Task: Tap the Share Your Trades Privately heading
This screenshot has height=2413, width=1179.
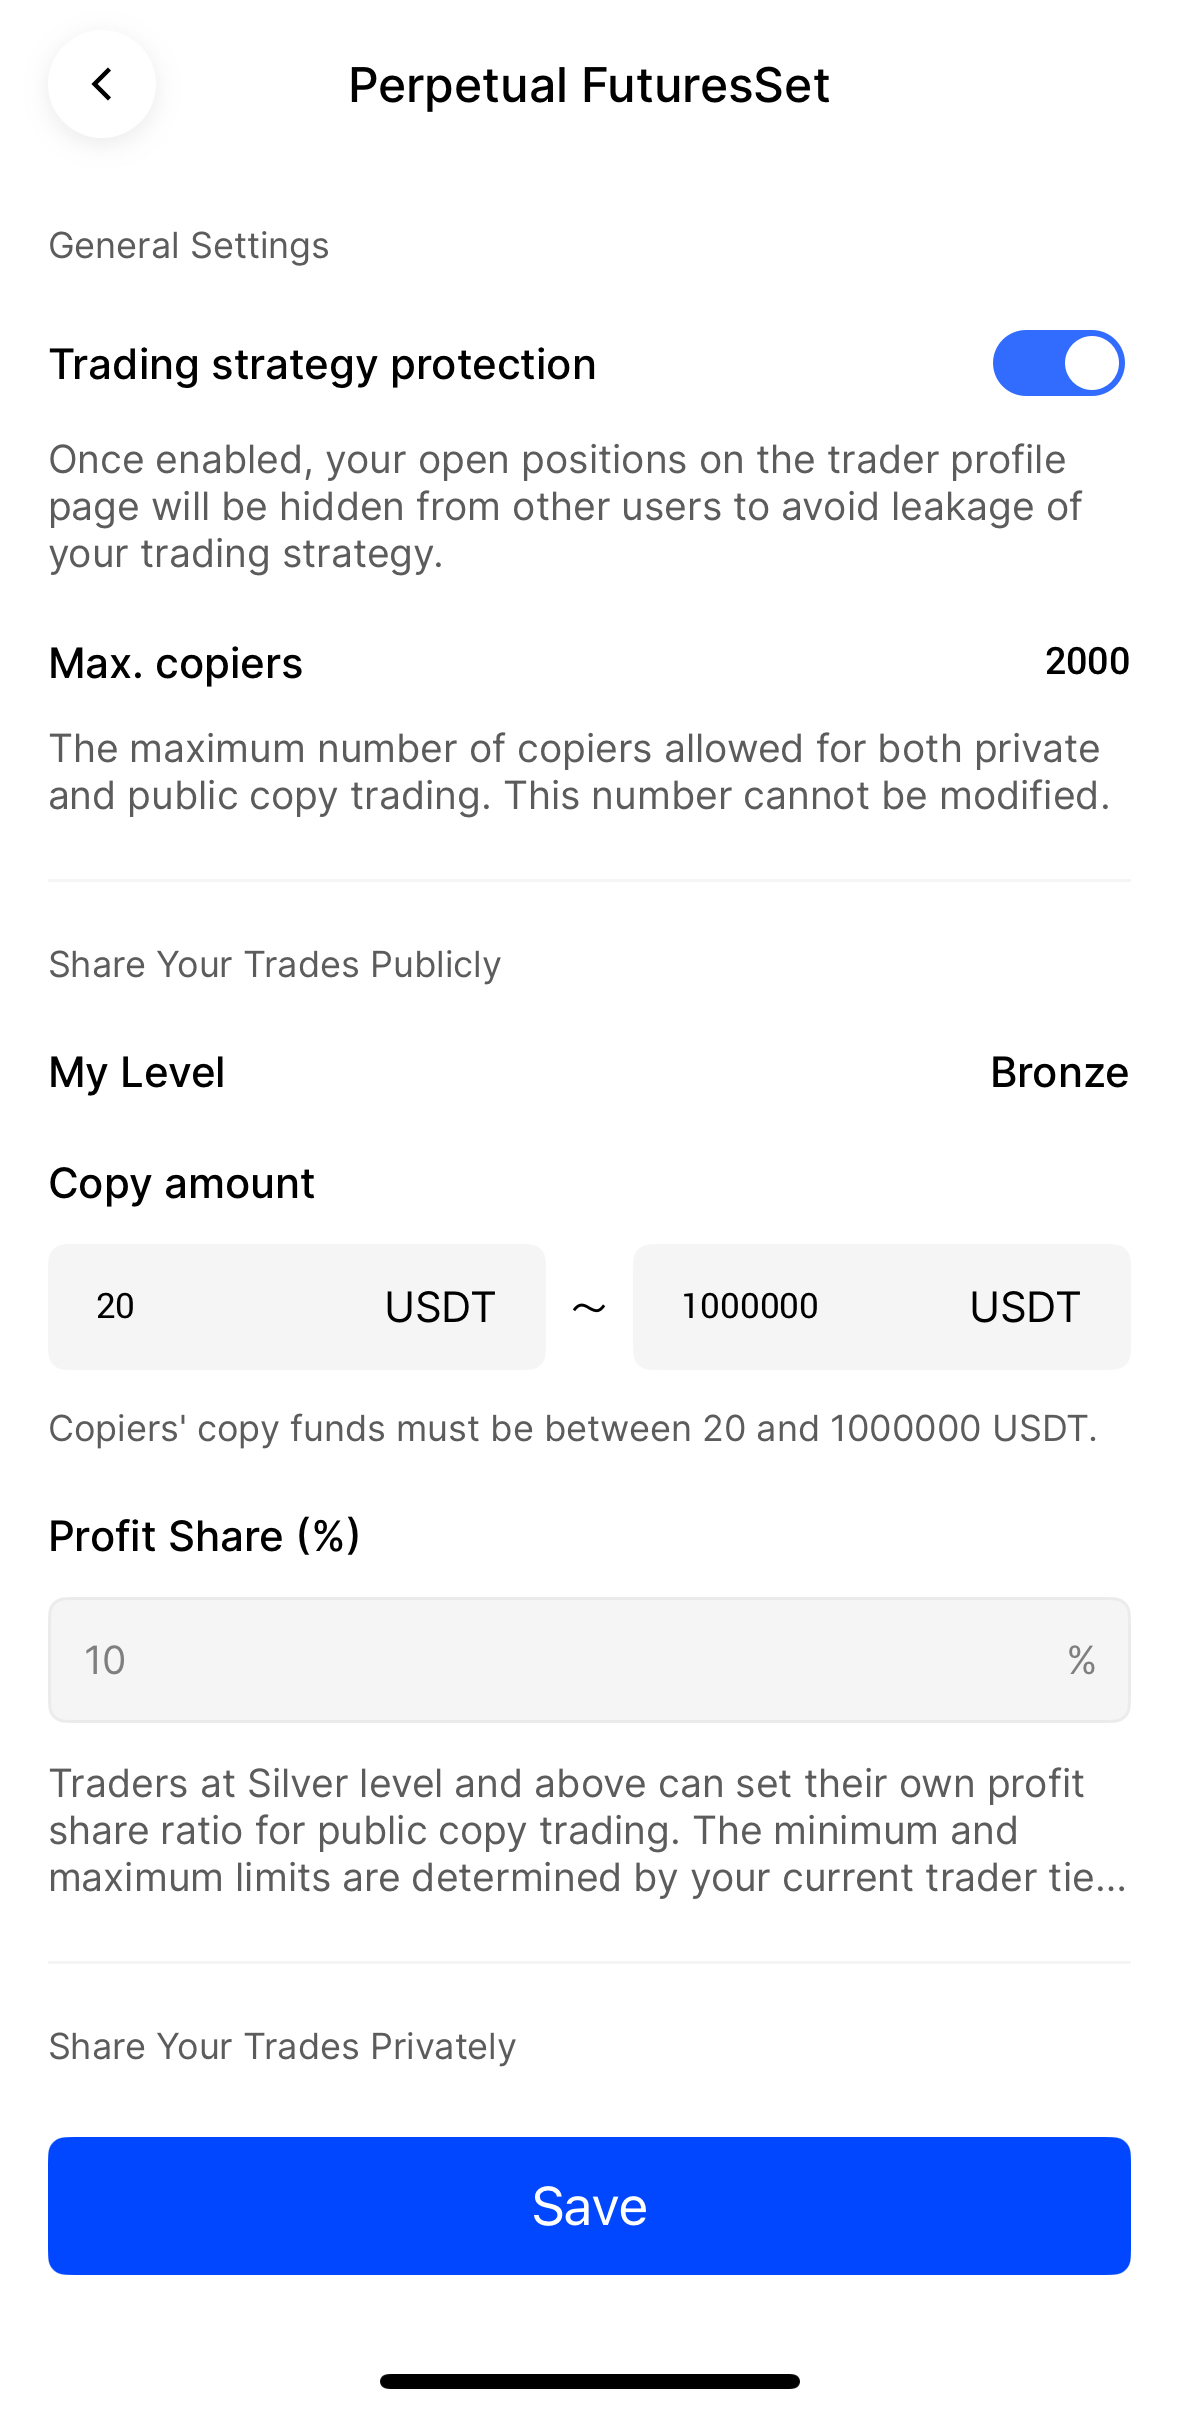Action: tap(282, 2046)
